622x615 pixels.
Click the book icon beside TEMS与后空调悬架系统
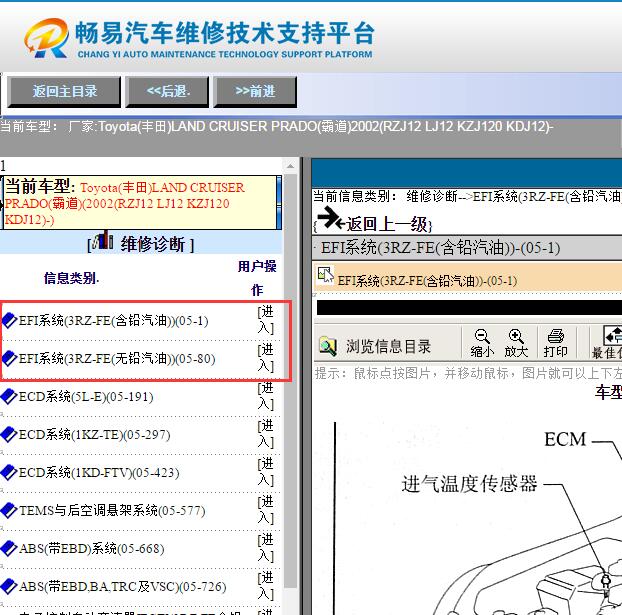coord(9,510)
